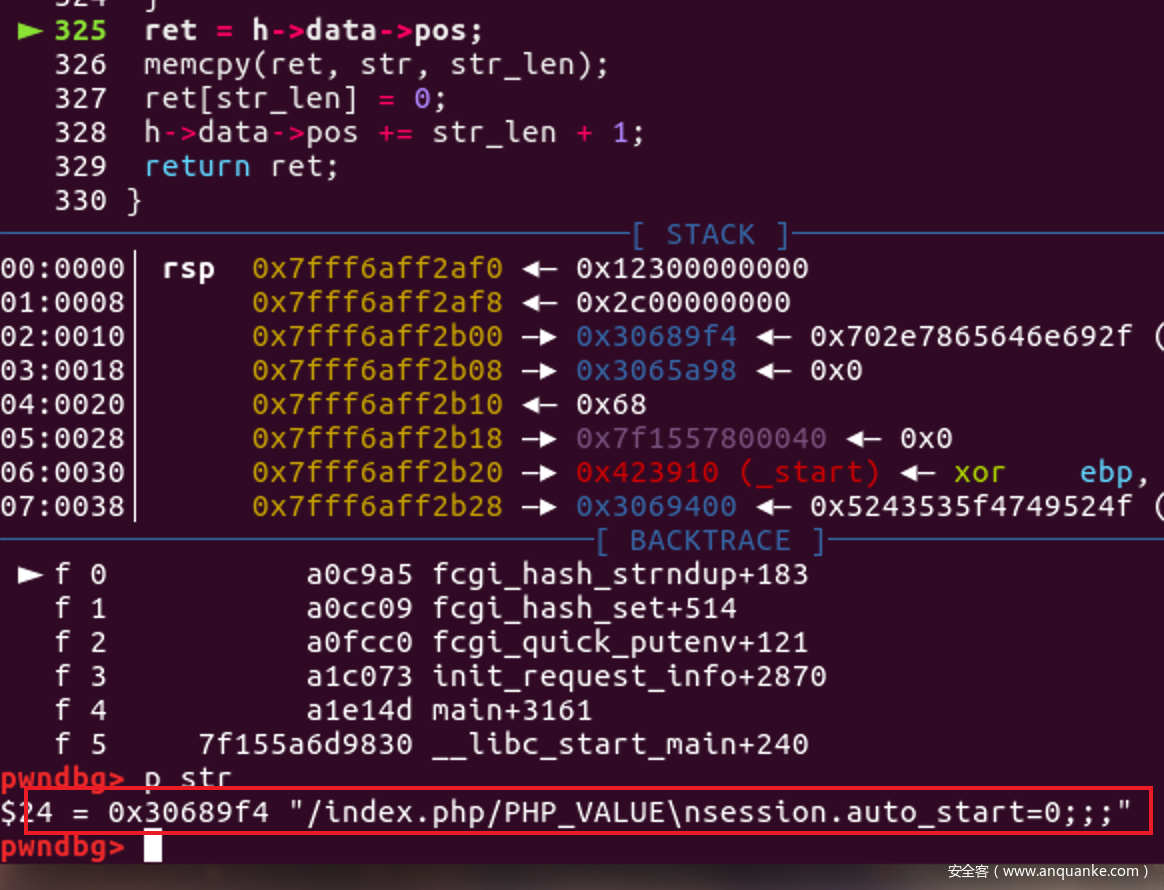1164x890 pixels.
Task: Click the rsp register label
Action: point(189,269)
